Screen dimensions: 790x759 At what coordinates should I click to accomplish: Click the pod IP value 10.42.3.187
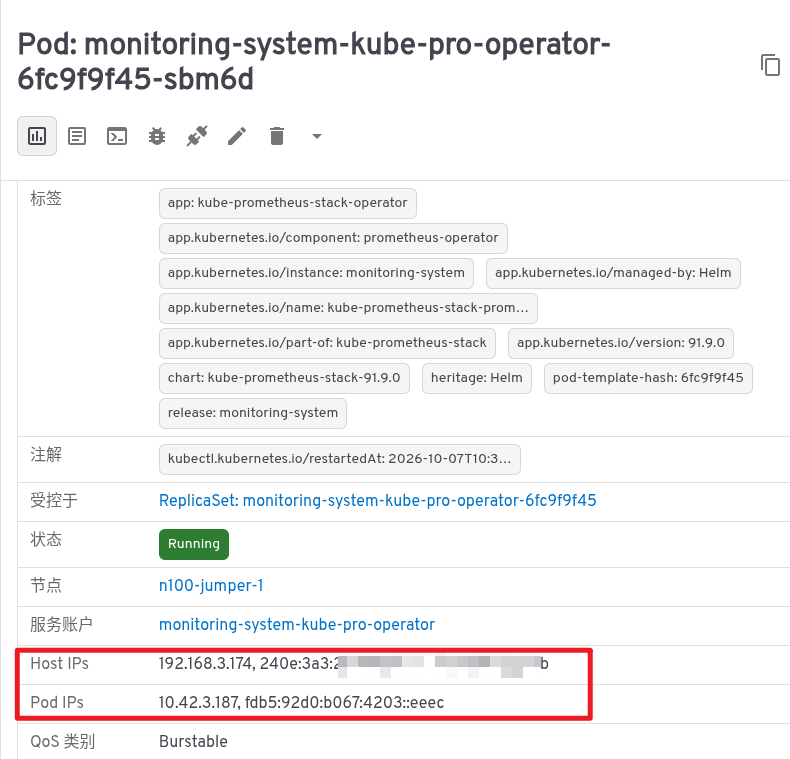[x=199, y=703]
